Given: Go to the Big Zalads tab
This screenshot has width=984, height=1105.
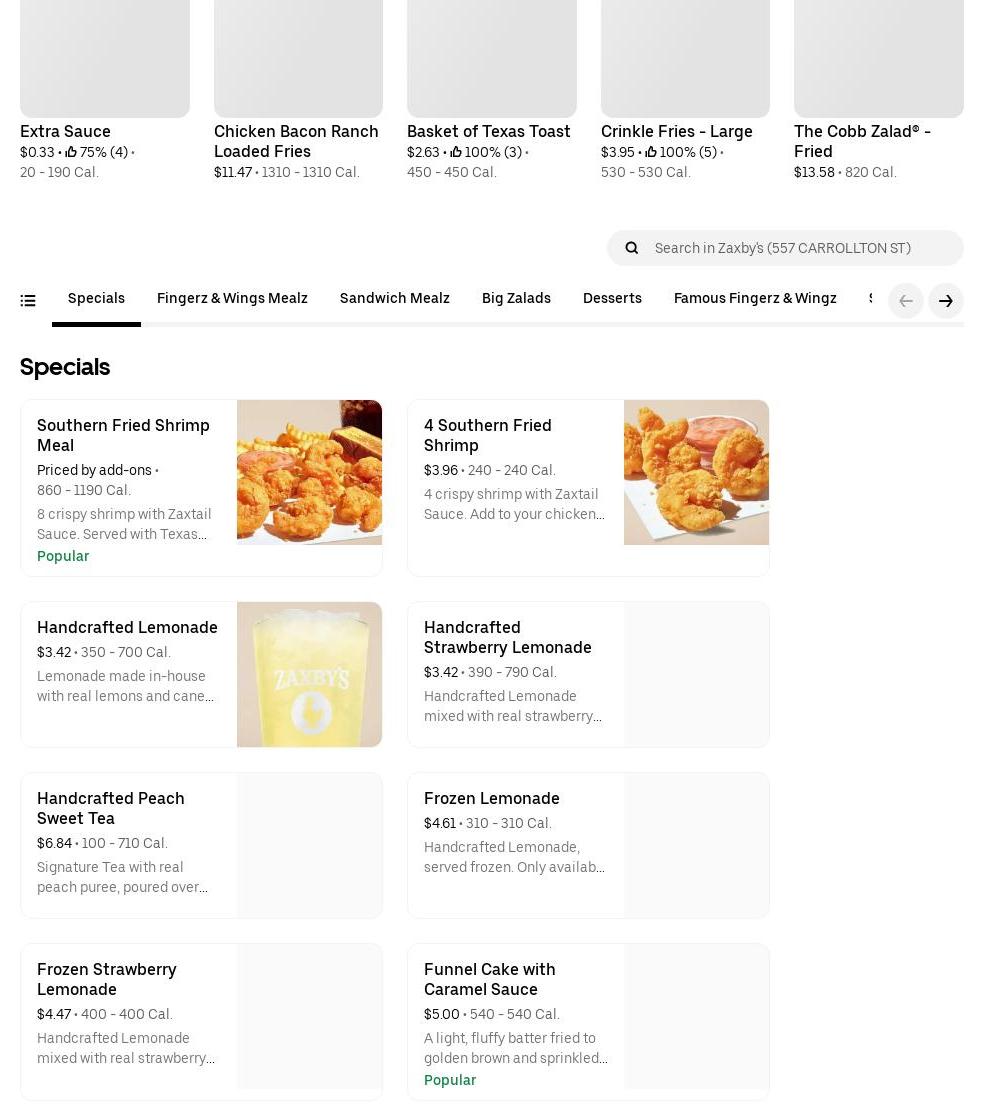Looking at the screenshot, I should [x=516, y=298].
